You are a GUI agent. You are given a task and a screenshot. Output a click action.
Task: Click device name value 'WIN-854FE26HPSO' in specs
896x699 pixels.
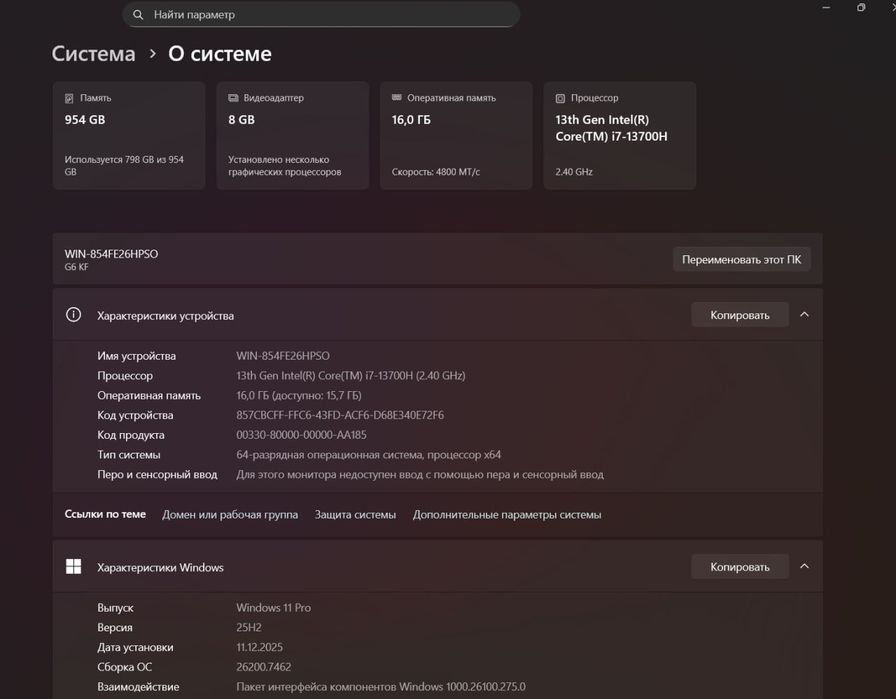[283, 356]
